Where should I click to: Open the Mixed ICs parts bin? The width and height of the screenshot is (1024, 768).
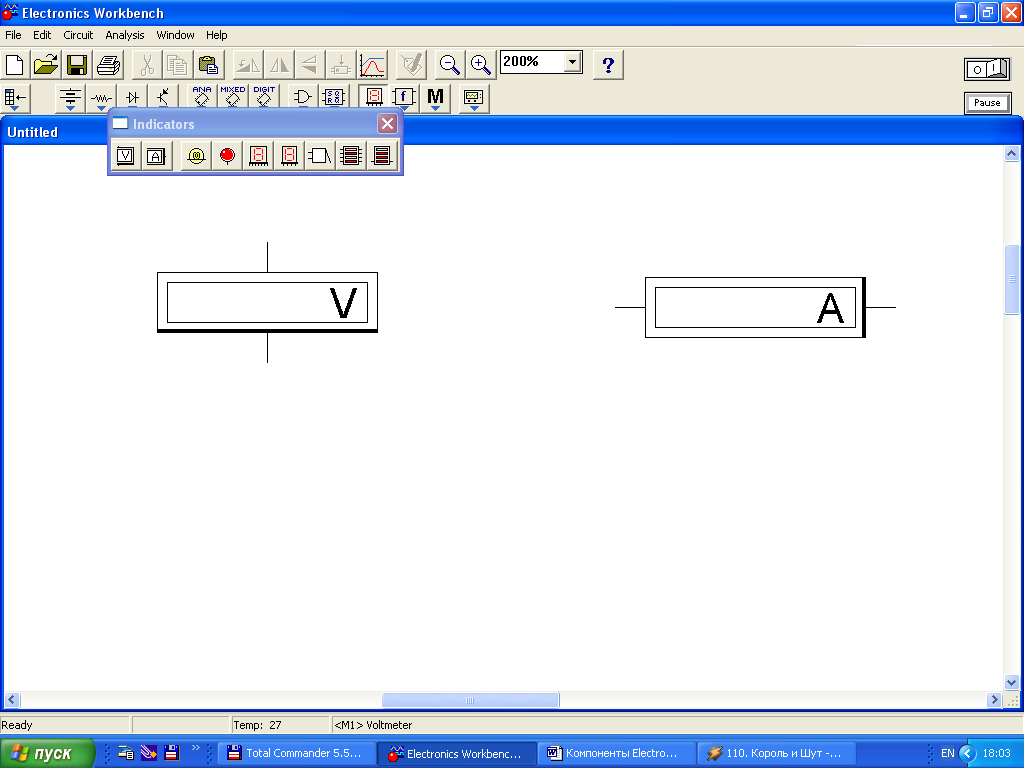[x=232, y=97]
